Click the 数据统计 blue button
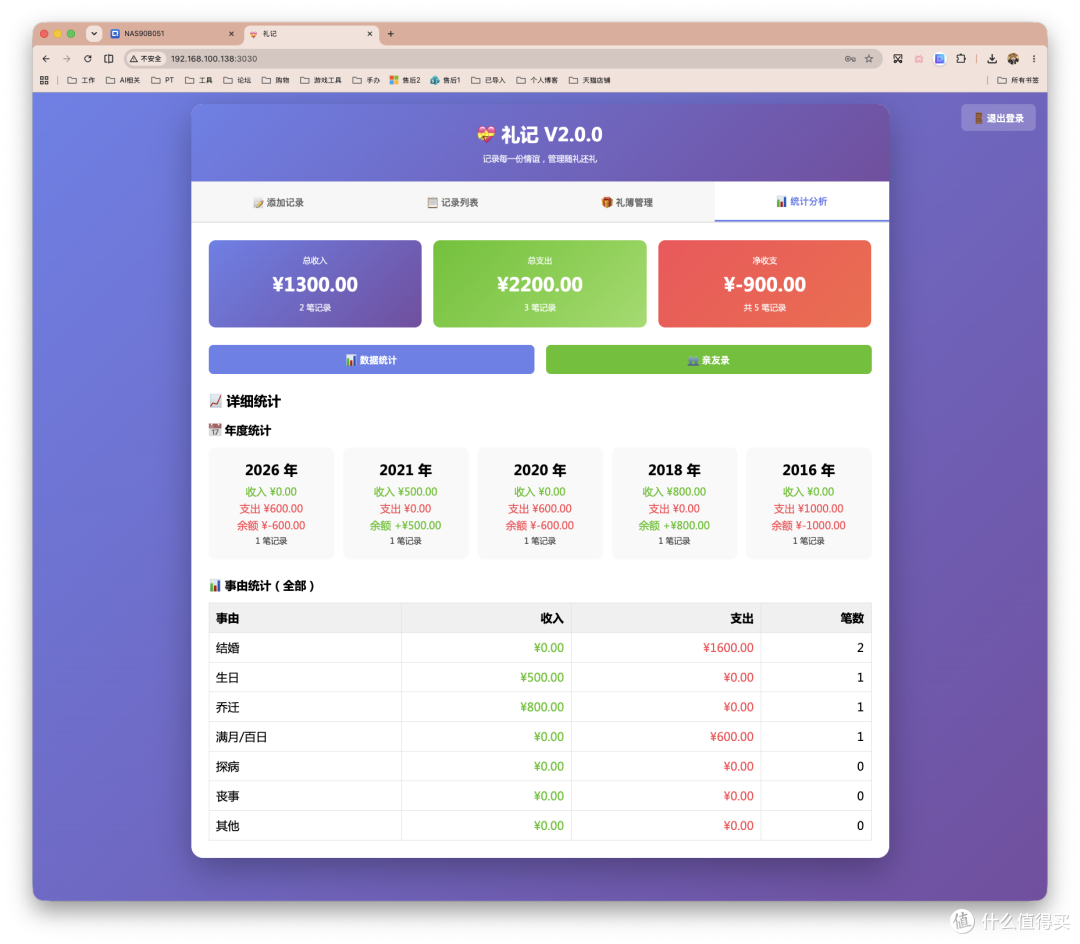This screenshot has height=944, width=1080. coord(371,360)
